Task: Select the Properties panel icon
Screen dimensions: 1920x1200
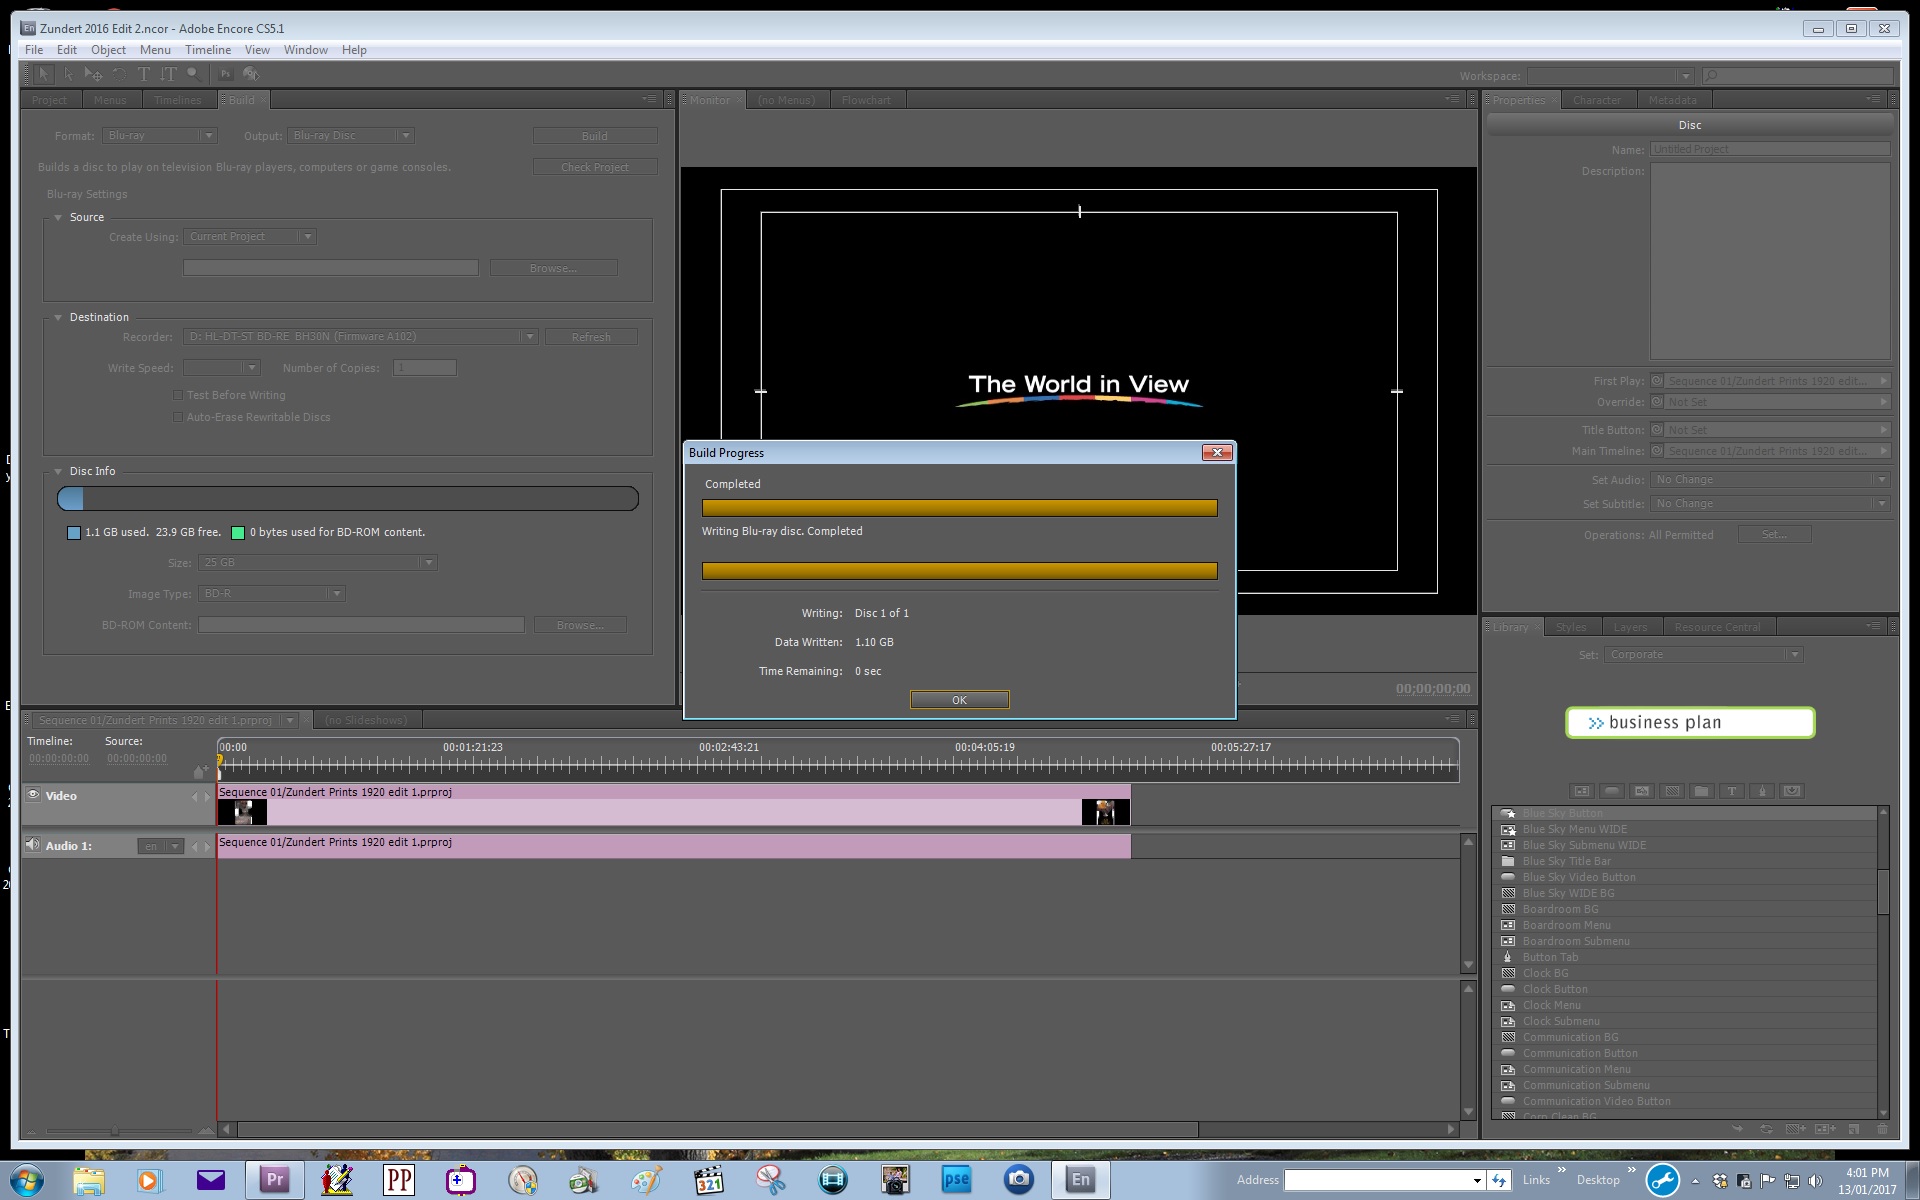Action: point(1521,100)
